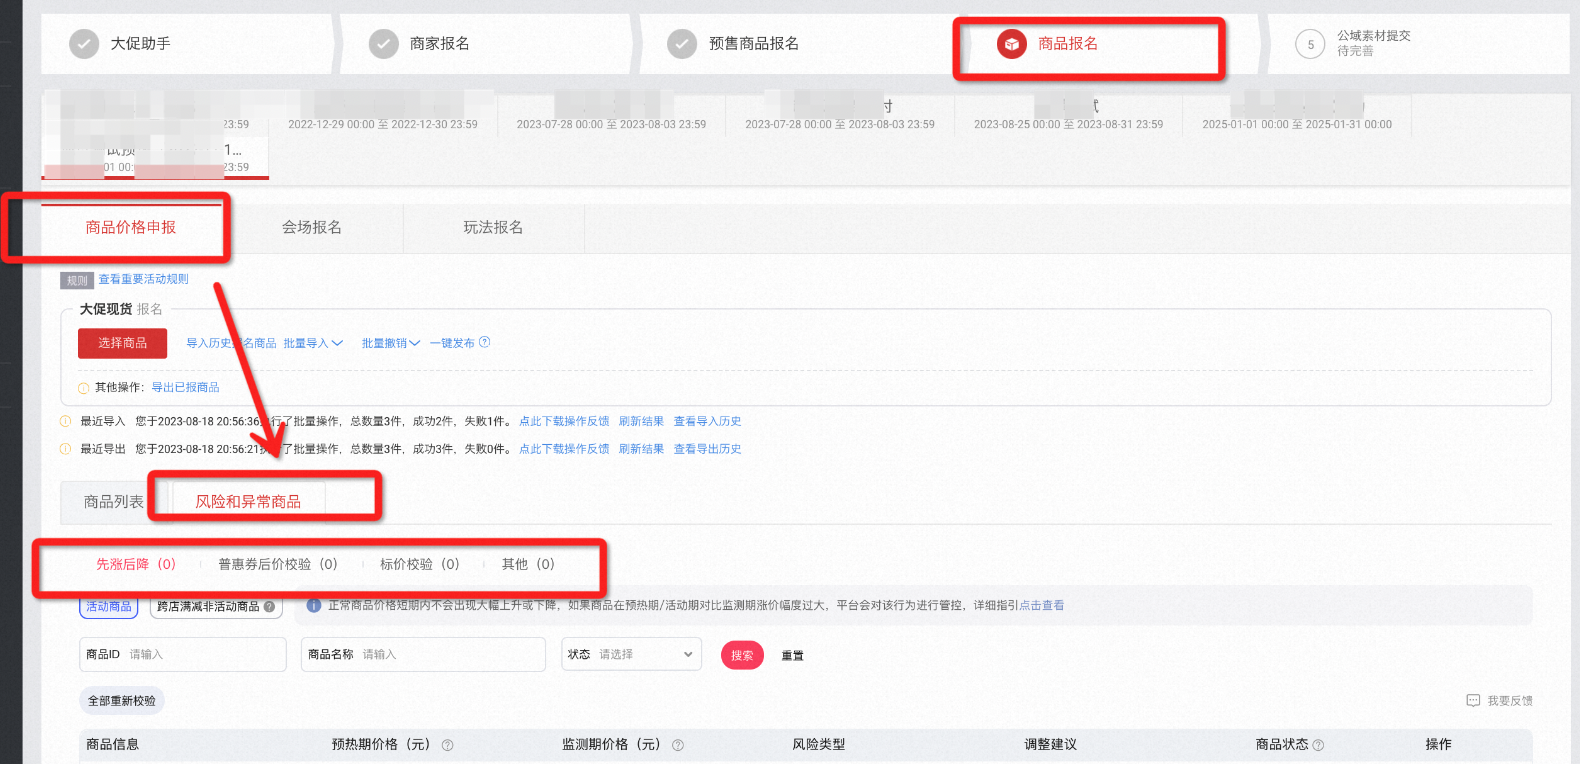Click the 我要反馈 feedback icon
Image resolution: width=1580 pixels, height=764 pixels.
point(1473,700)
